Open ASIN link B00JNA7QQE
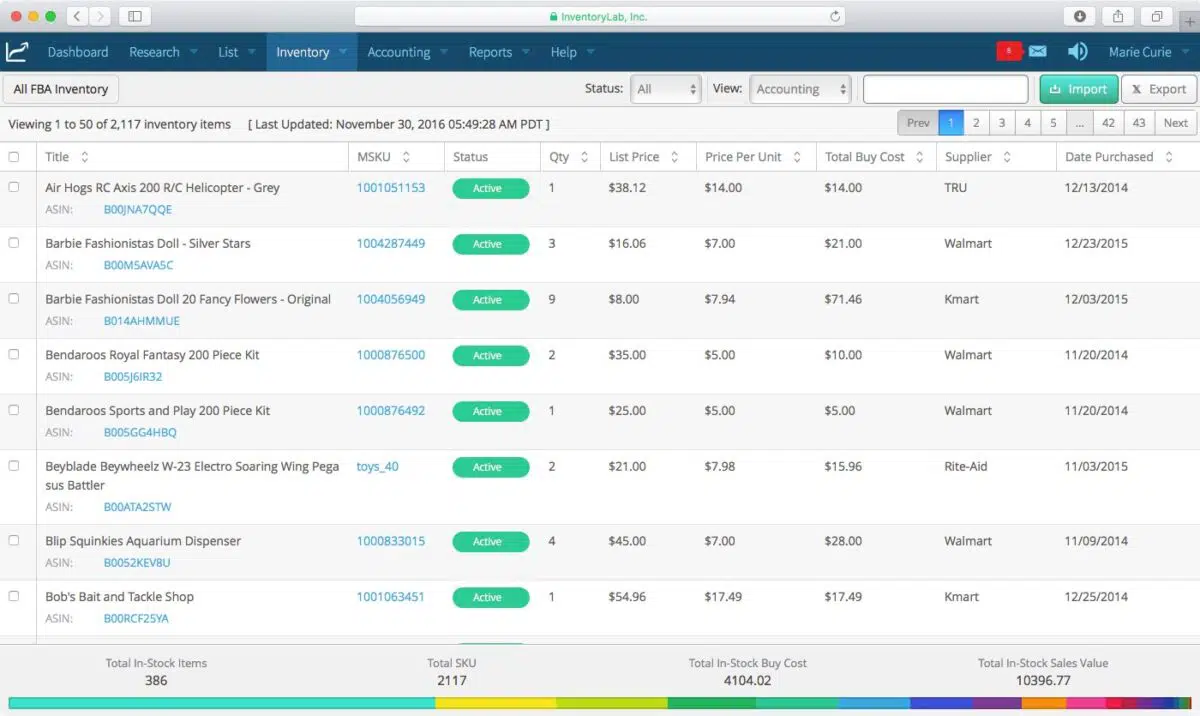Screen dimensions: 1200x716 (x=136, y=210)
